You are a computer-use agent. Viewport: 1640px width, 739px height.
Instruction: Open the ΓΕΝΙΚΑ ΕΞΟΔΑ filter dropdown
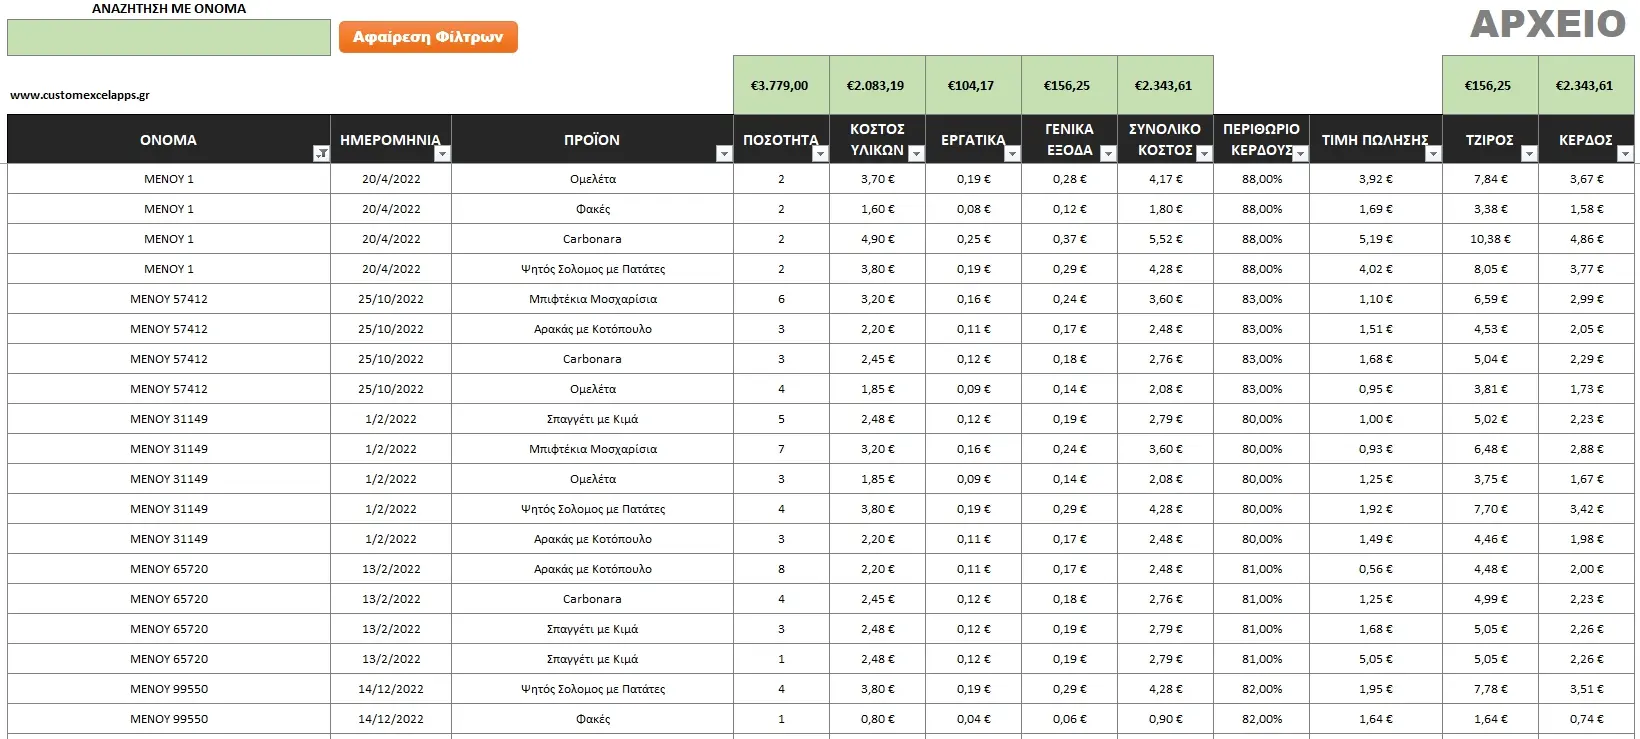point(1108,153)
